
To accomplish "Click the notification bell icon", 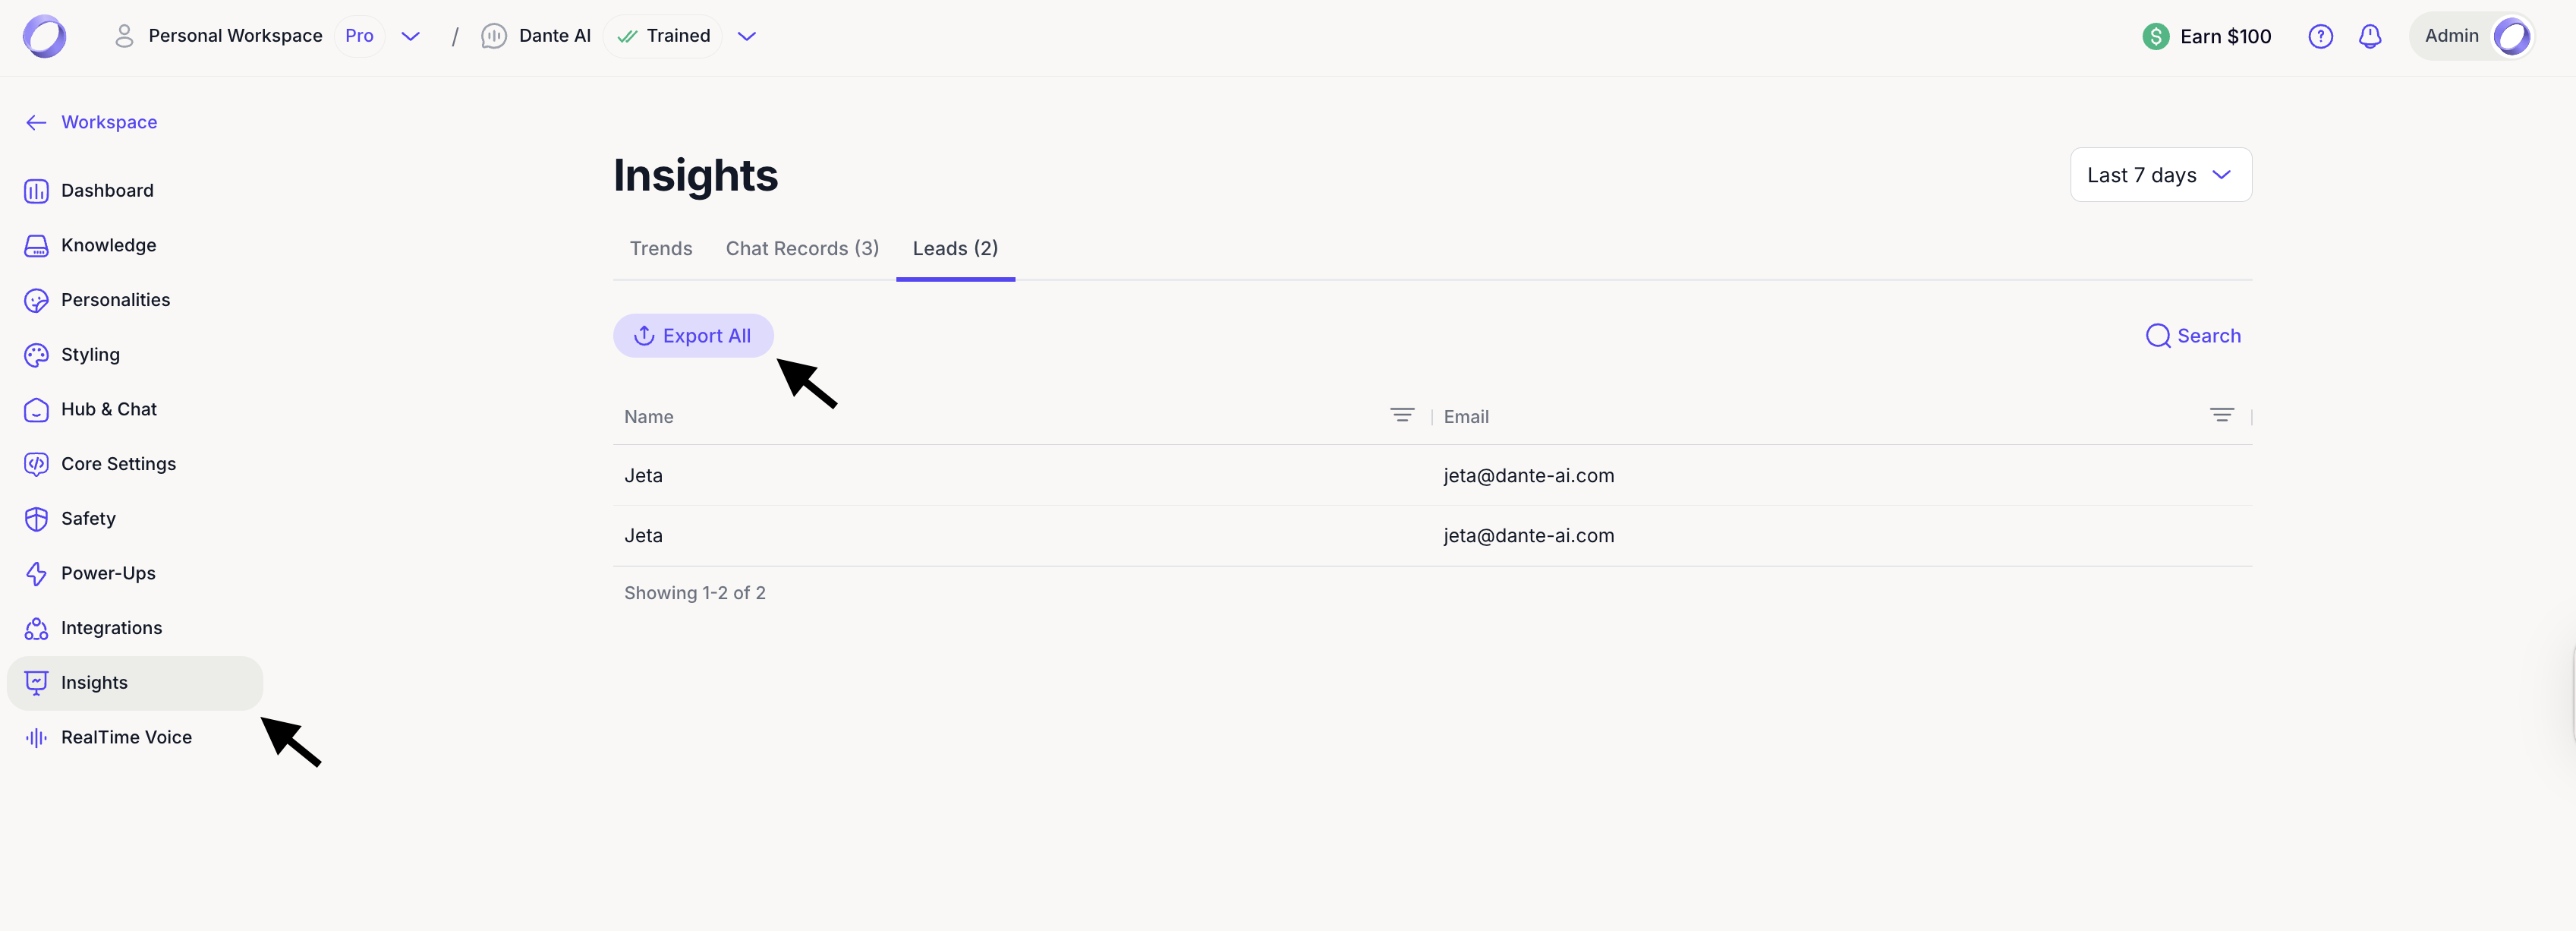I will click(x=2369, y=37).
